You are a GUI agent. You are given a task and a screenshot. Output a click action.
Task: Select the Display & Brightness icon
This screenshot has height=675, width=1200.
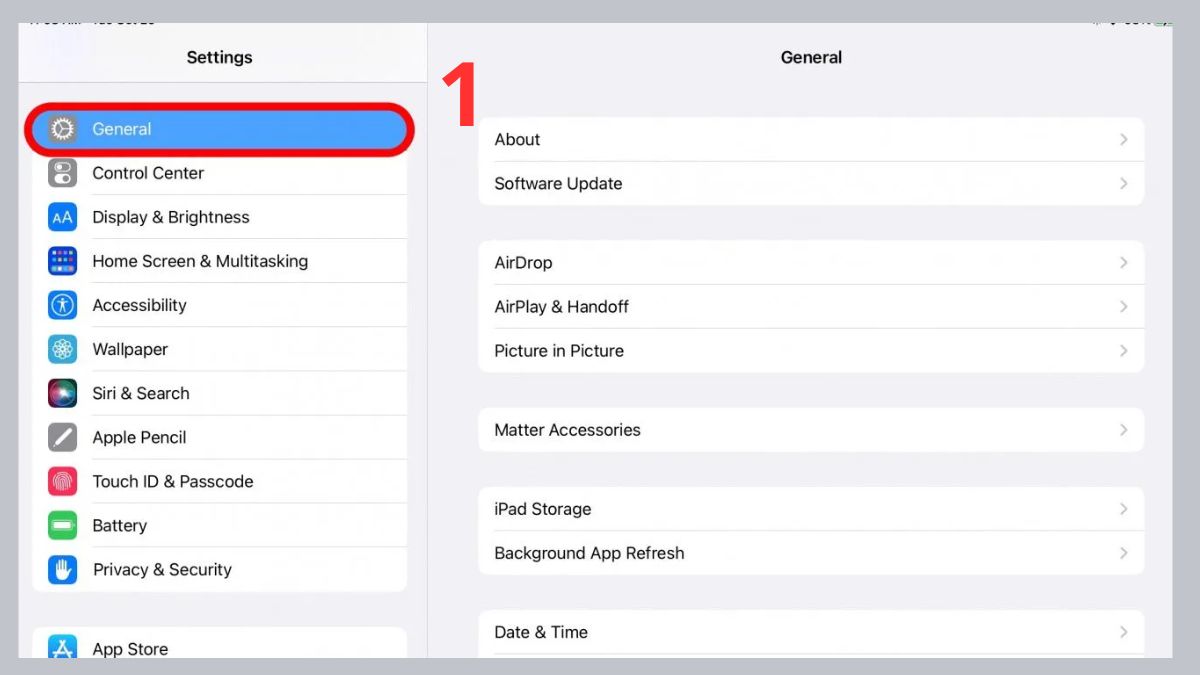tap(62, 217)
